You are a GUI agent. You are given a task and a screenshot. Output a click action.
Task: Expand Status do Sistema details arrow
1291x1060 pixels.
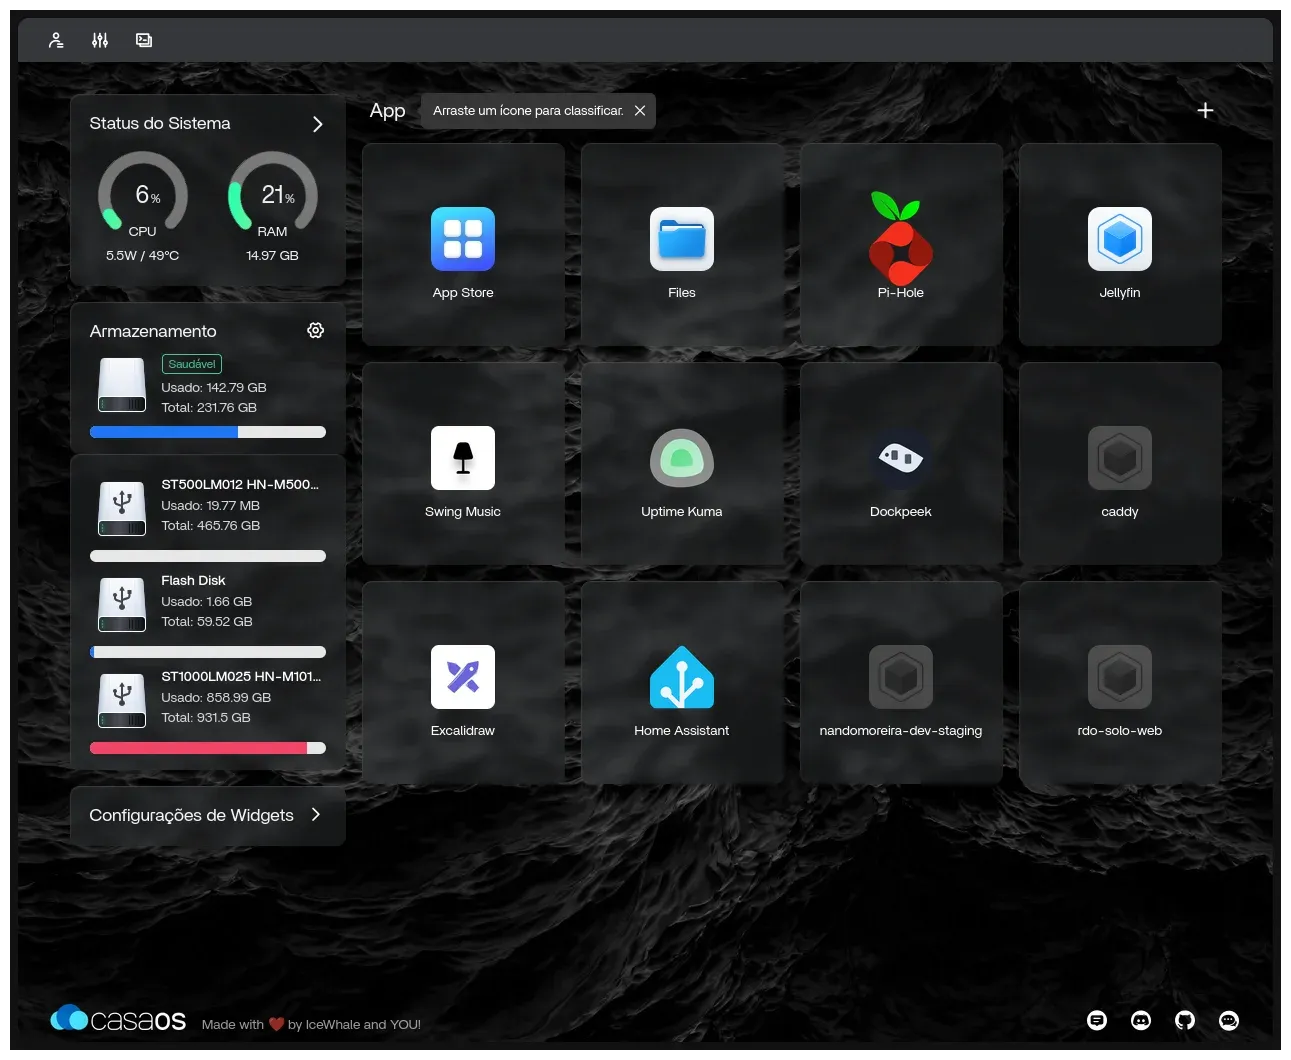click(x=317, y=124)
